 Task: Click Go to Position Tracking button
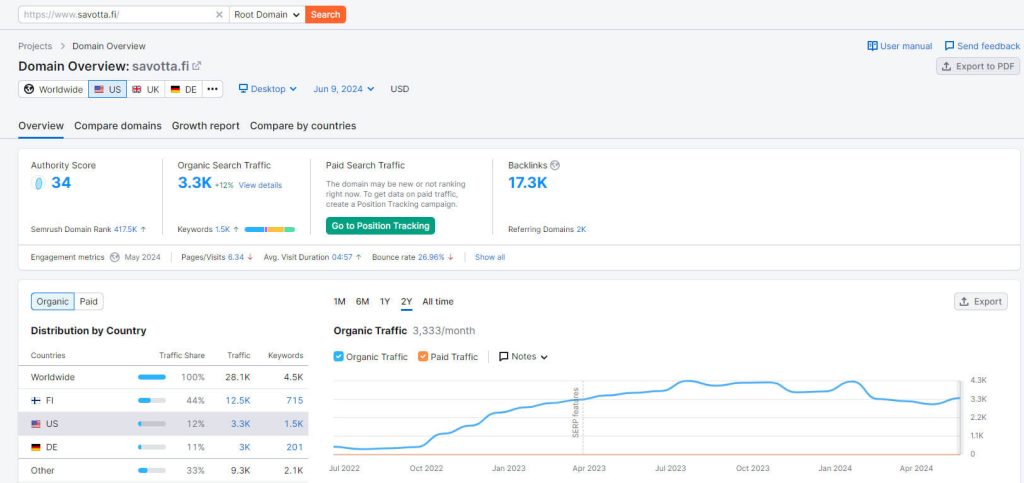coord(380,226)
